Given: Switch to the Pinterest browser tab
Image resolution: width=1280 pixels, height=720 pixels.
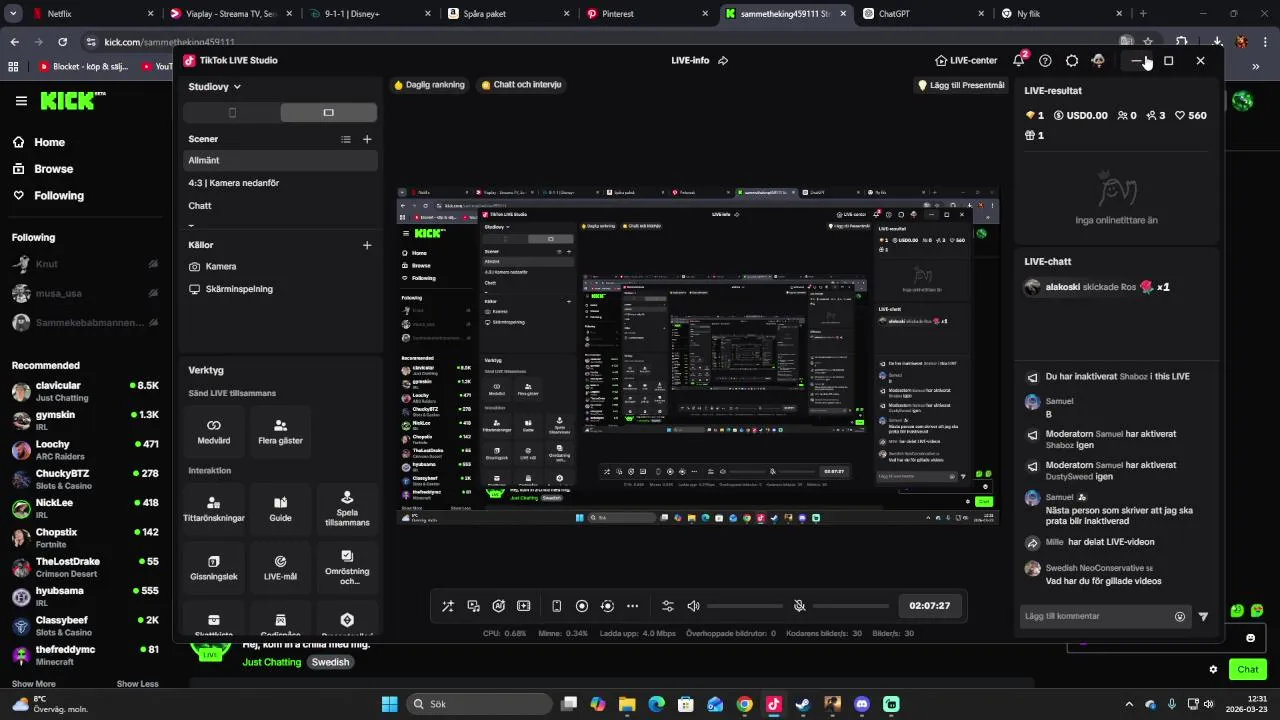Looking at the screenshot, I should point(649,14).
